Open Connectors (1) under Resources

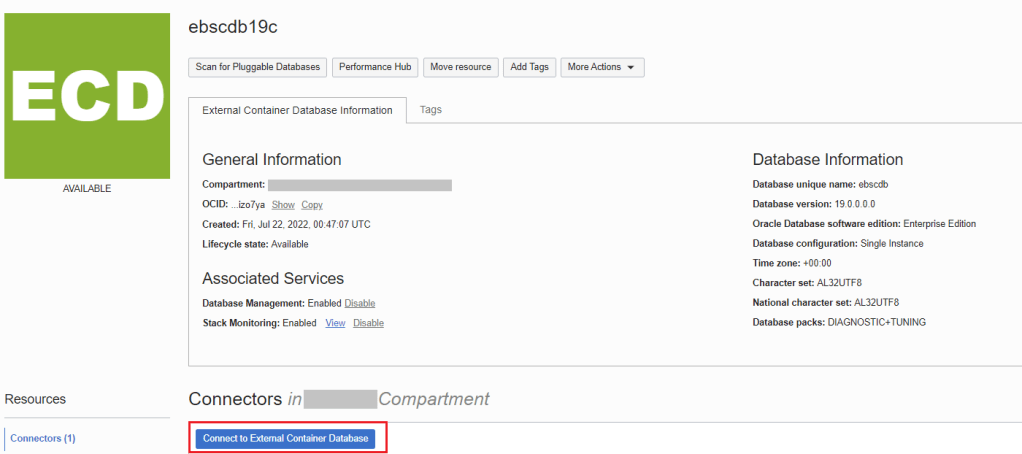pyautogui.click(x=43, y=438)
